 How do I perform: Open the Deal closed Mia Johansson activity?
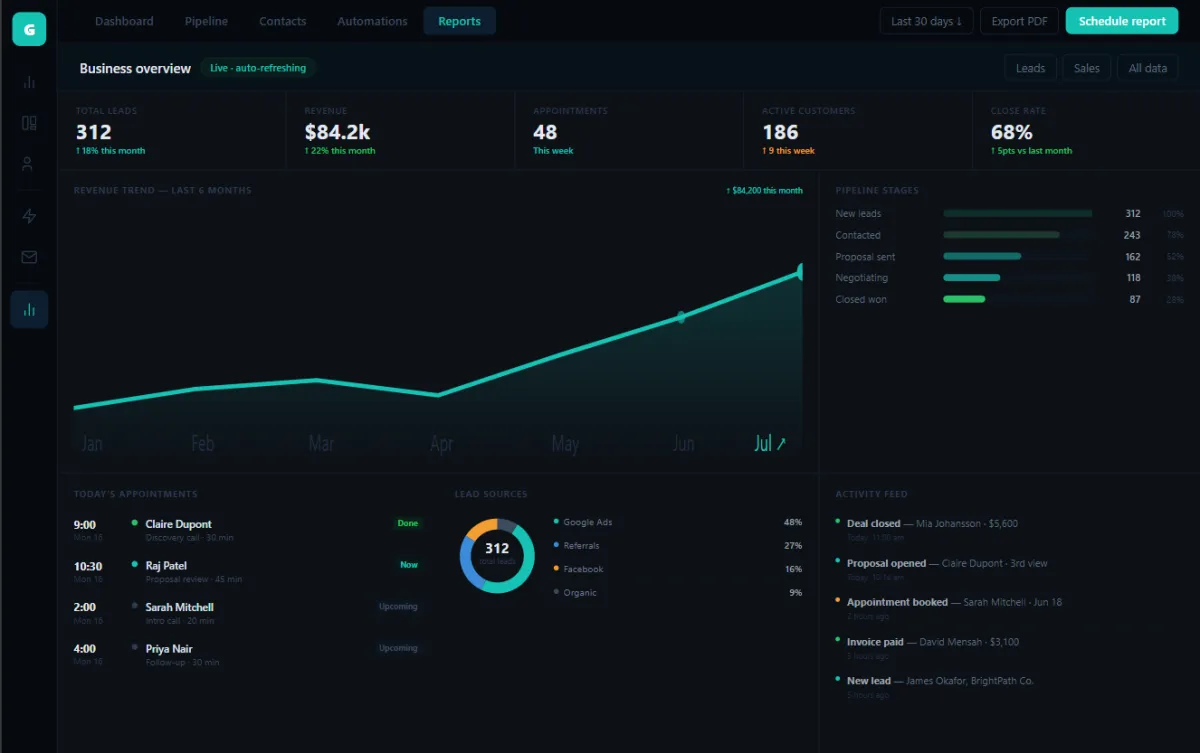pos(1008,529)
